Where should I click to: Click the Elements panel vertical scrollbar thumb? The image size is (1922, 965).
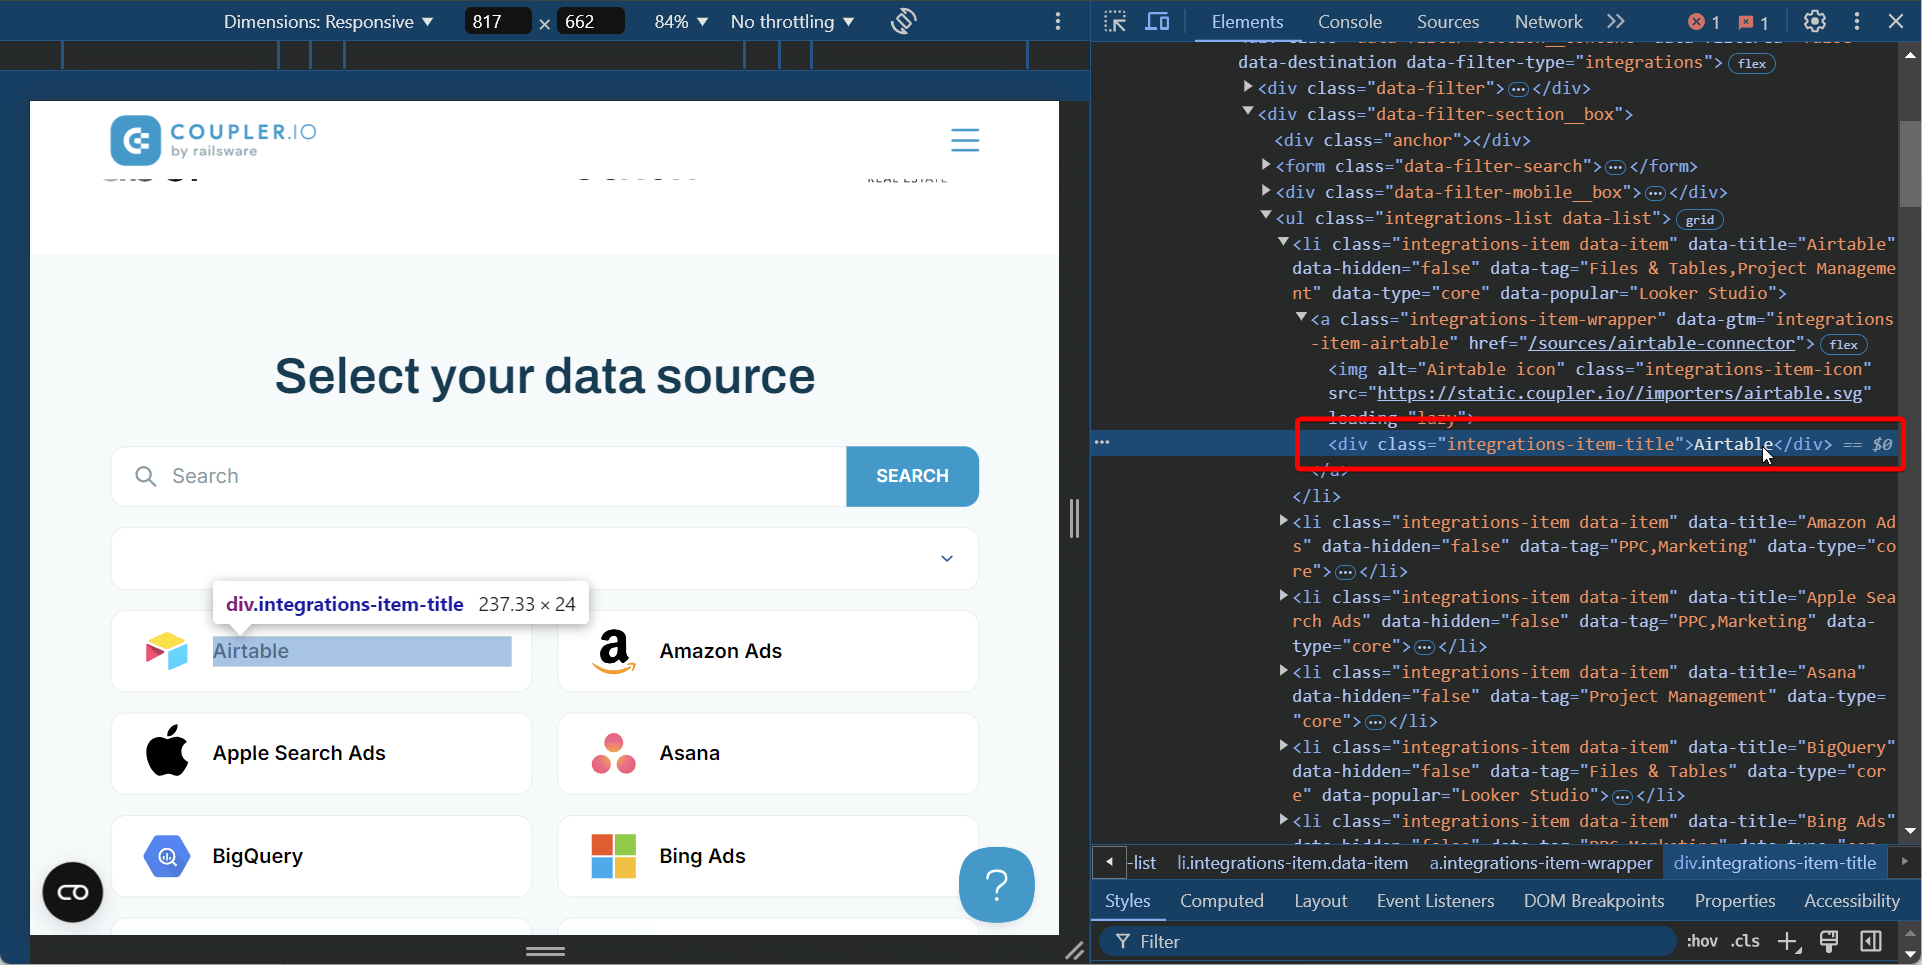tap(1910, 165)
